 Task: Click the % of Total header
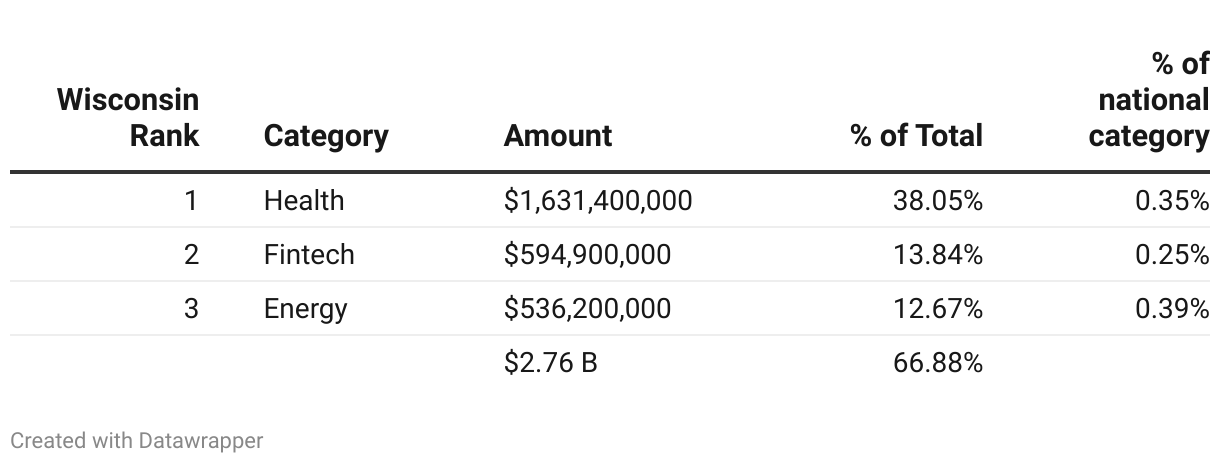click(916, 136)
